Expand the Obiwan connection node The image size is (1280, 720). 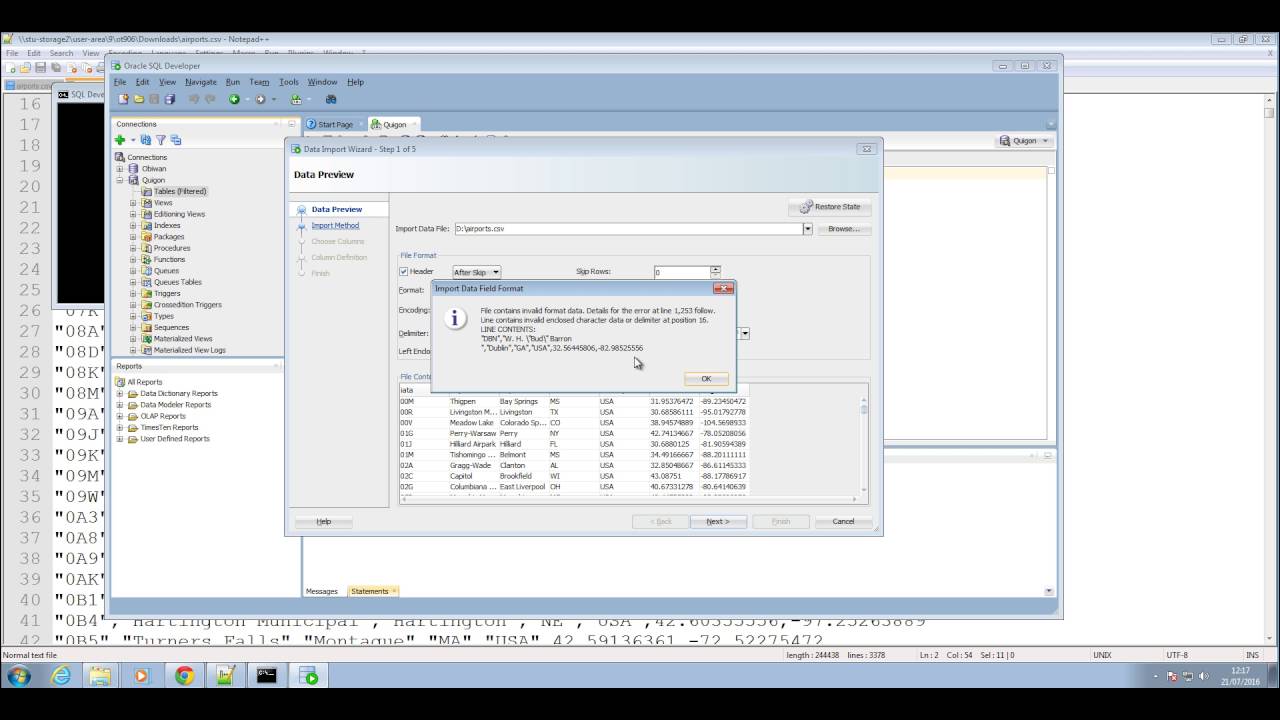coord(120,169)
